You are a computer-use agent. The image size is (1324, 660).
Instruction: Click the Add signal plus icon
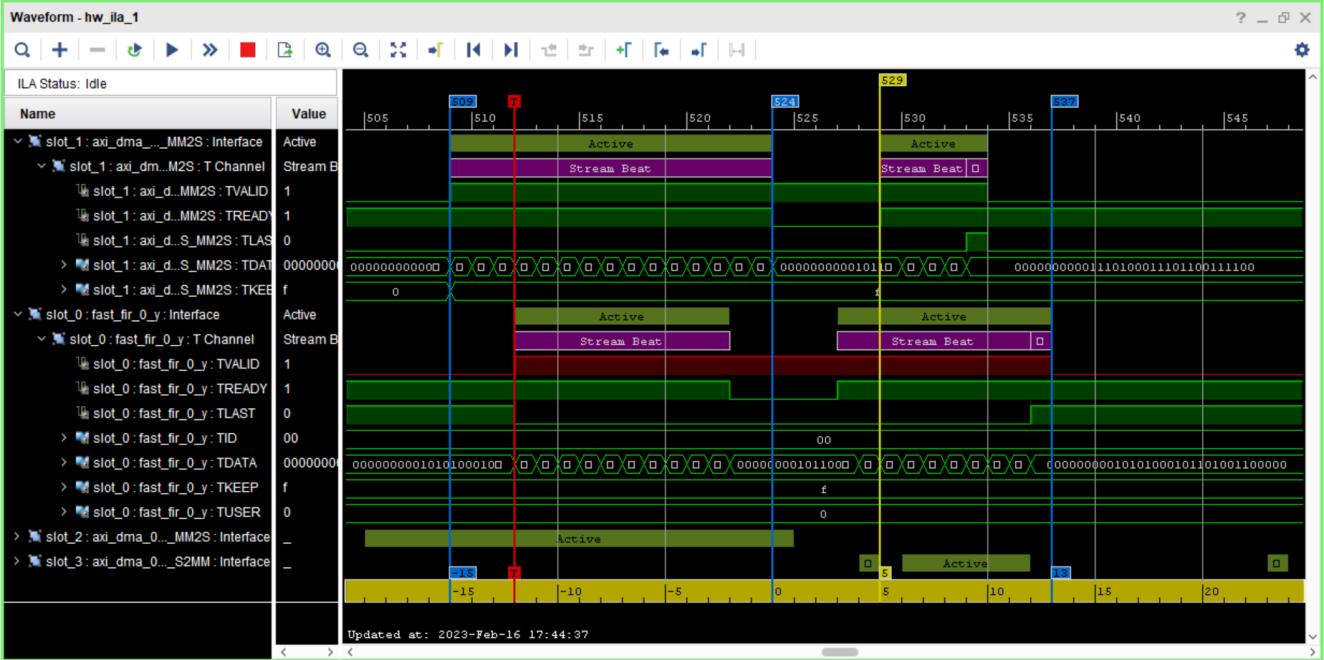point(60,49)
